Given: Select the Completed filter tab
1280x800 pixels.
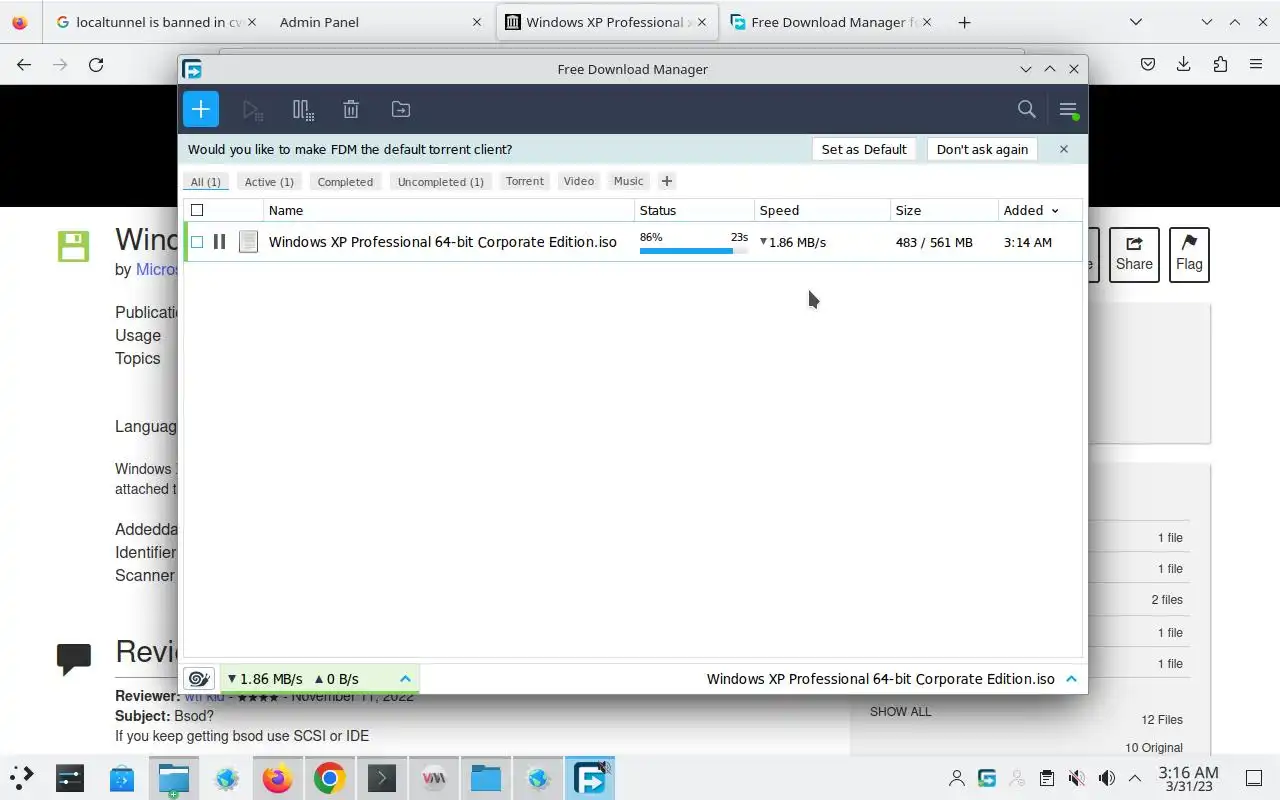Looking at the screenshot, I should click(x=345, y=182).
